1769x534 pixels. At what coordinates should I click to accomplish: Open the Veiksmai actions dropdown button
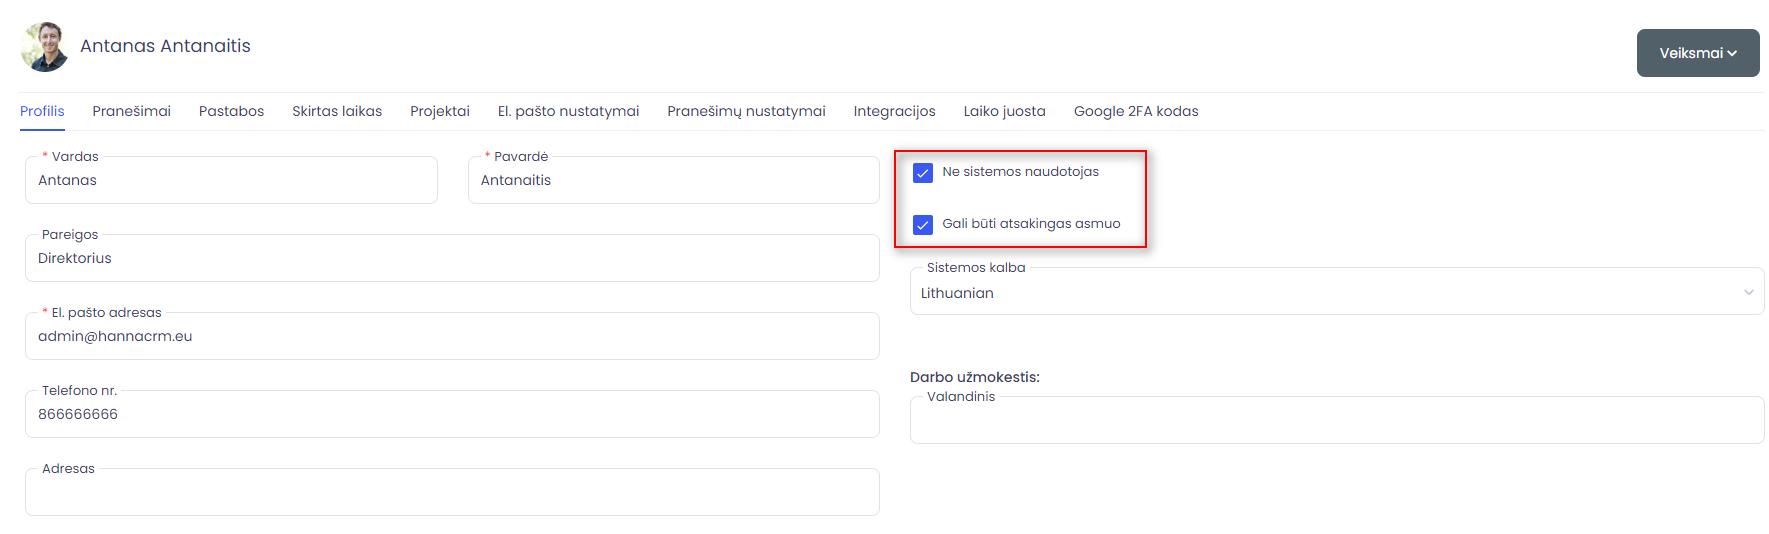1697,53
